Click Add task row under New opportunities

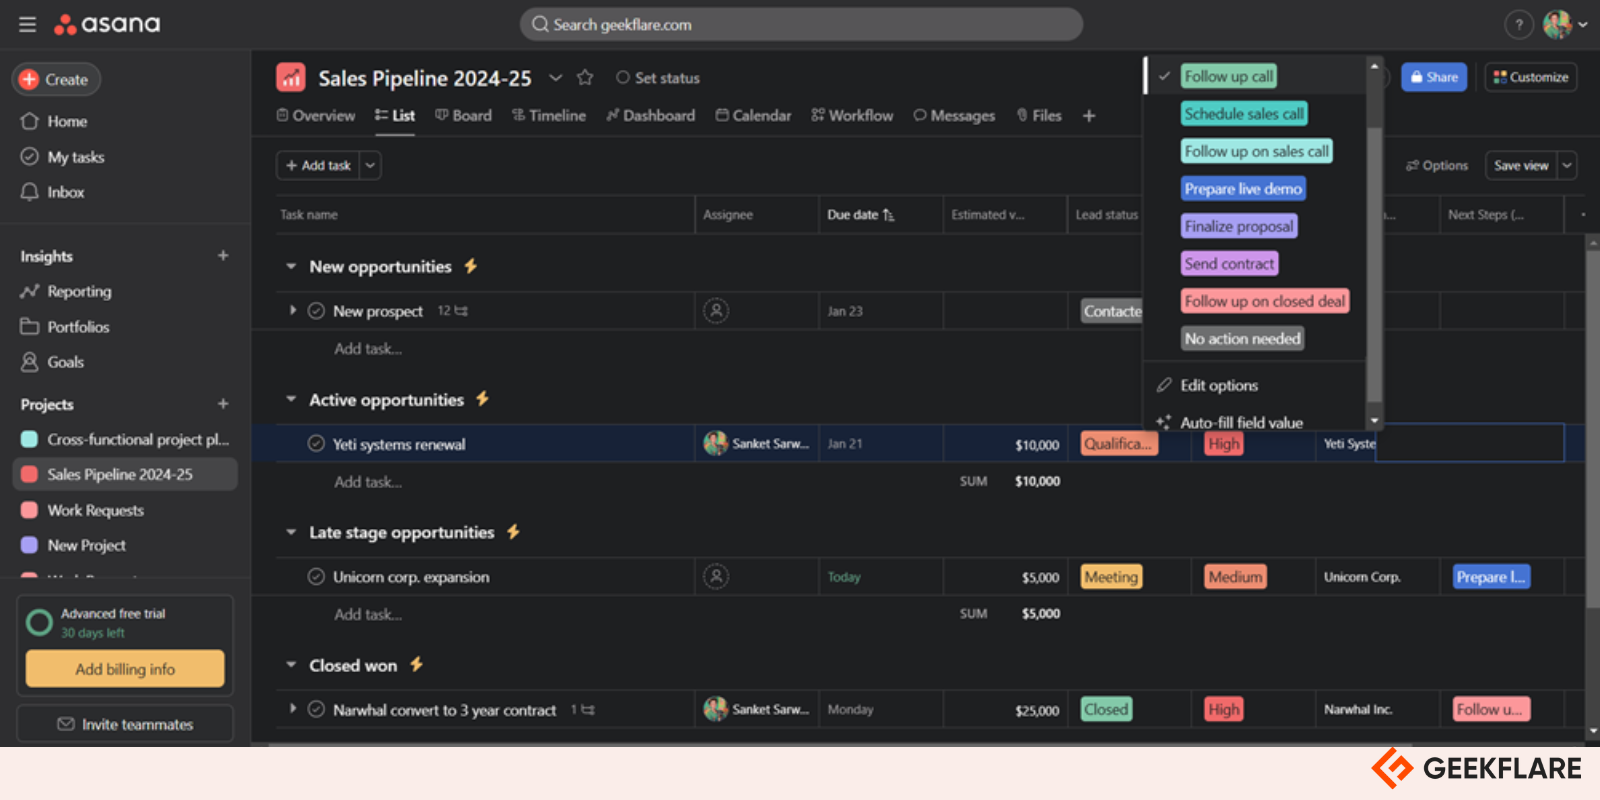point(368,349)
